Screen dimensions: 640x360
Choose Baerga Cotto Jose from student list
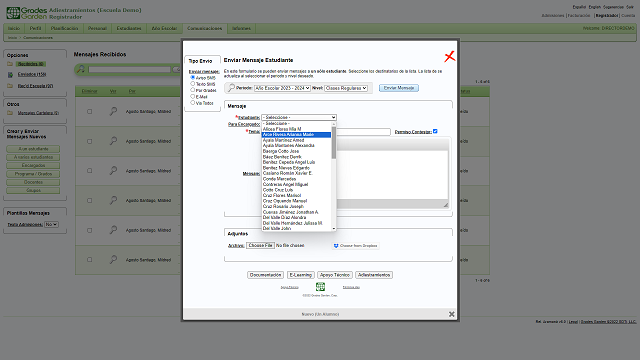coord(296,151)
